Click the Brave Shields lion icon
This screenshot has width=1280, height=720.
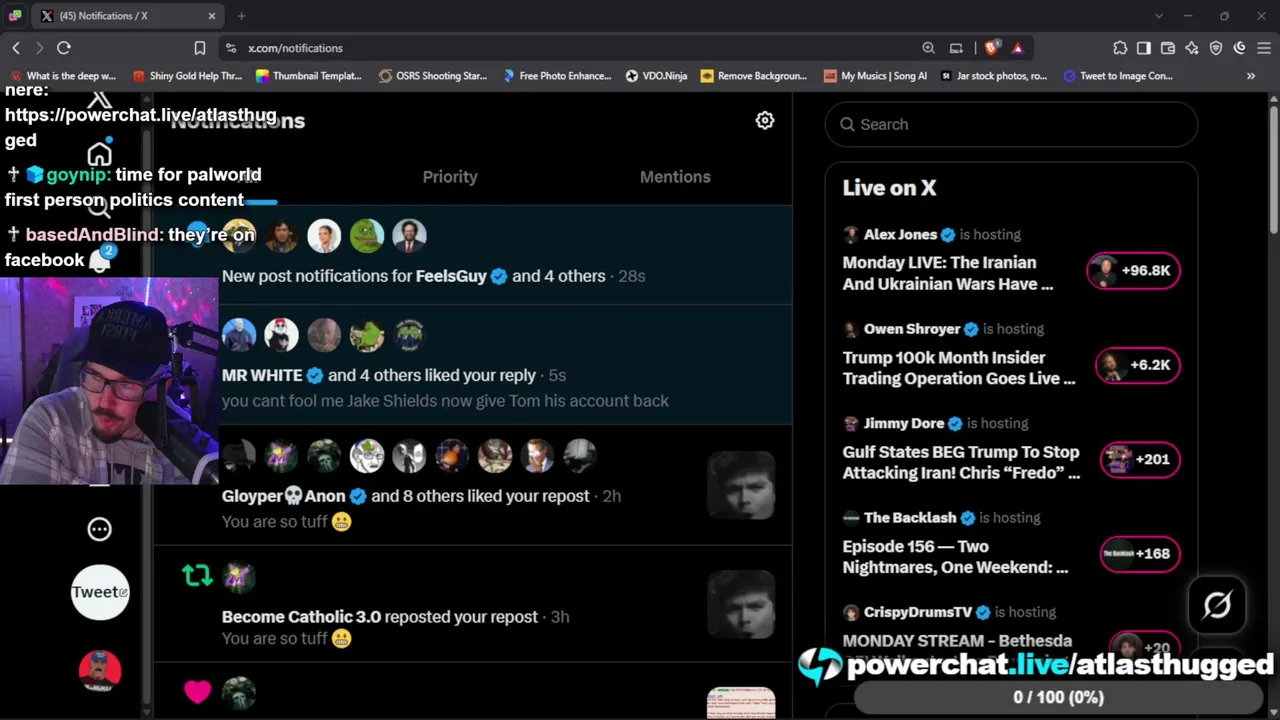(x=991, y=48)
